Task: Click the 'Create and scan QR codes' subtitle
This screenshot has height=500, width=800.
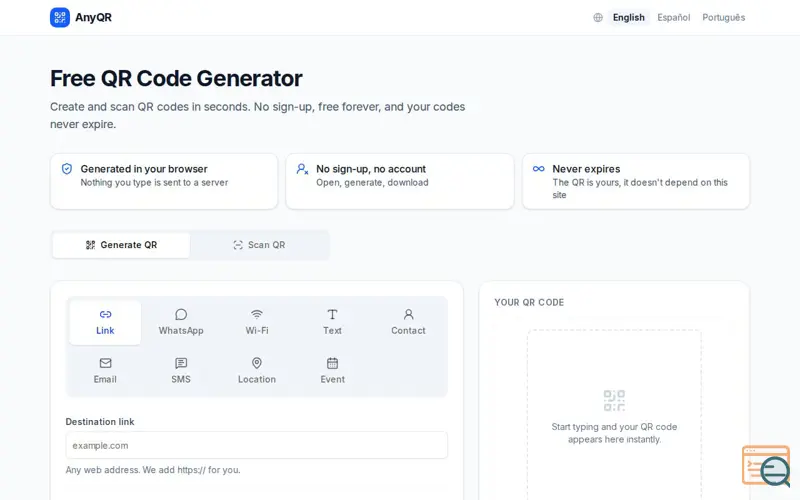Action: 258,115
